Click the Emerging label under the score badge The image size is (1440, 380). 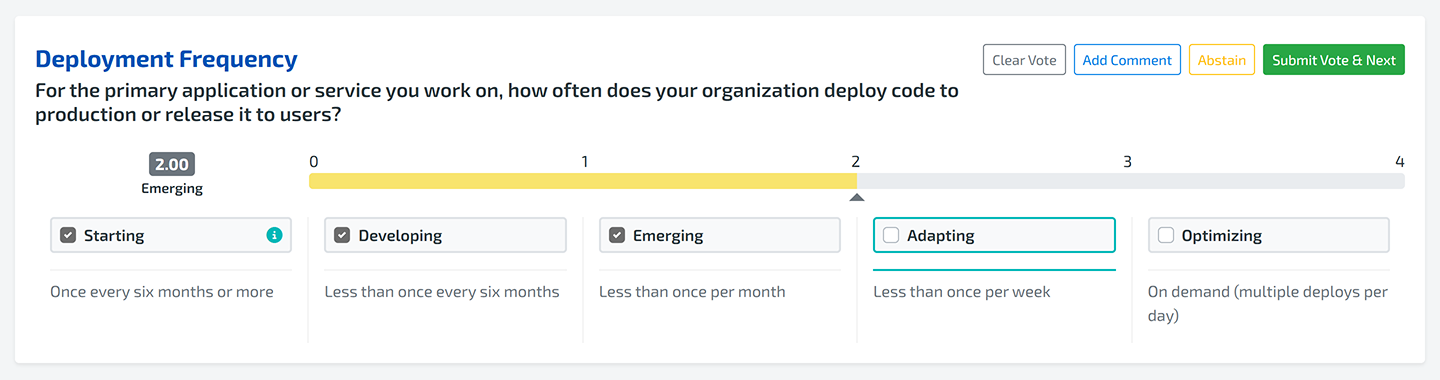pos(172,188)
